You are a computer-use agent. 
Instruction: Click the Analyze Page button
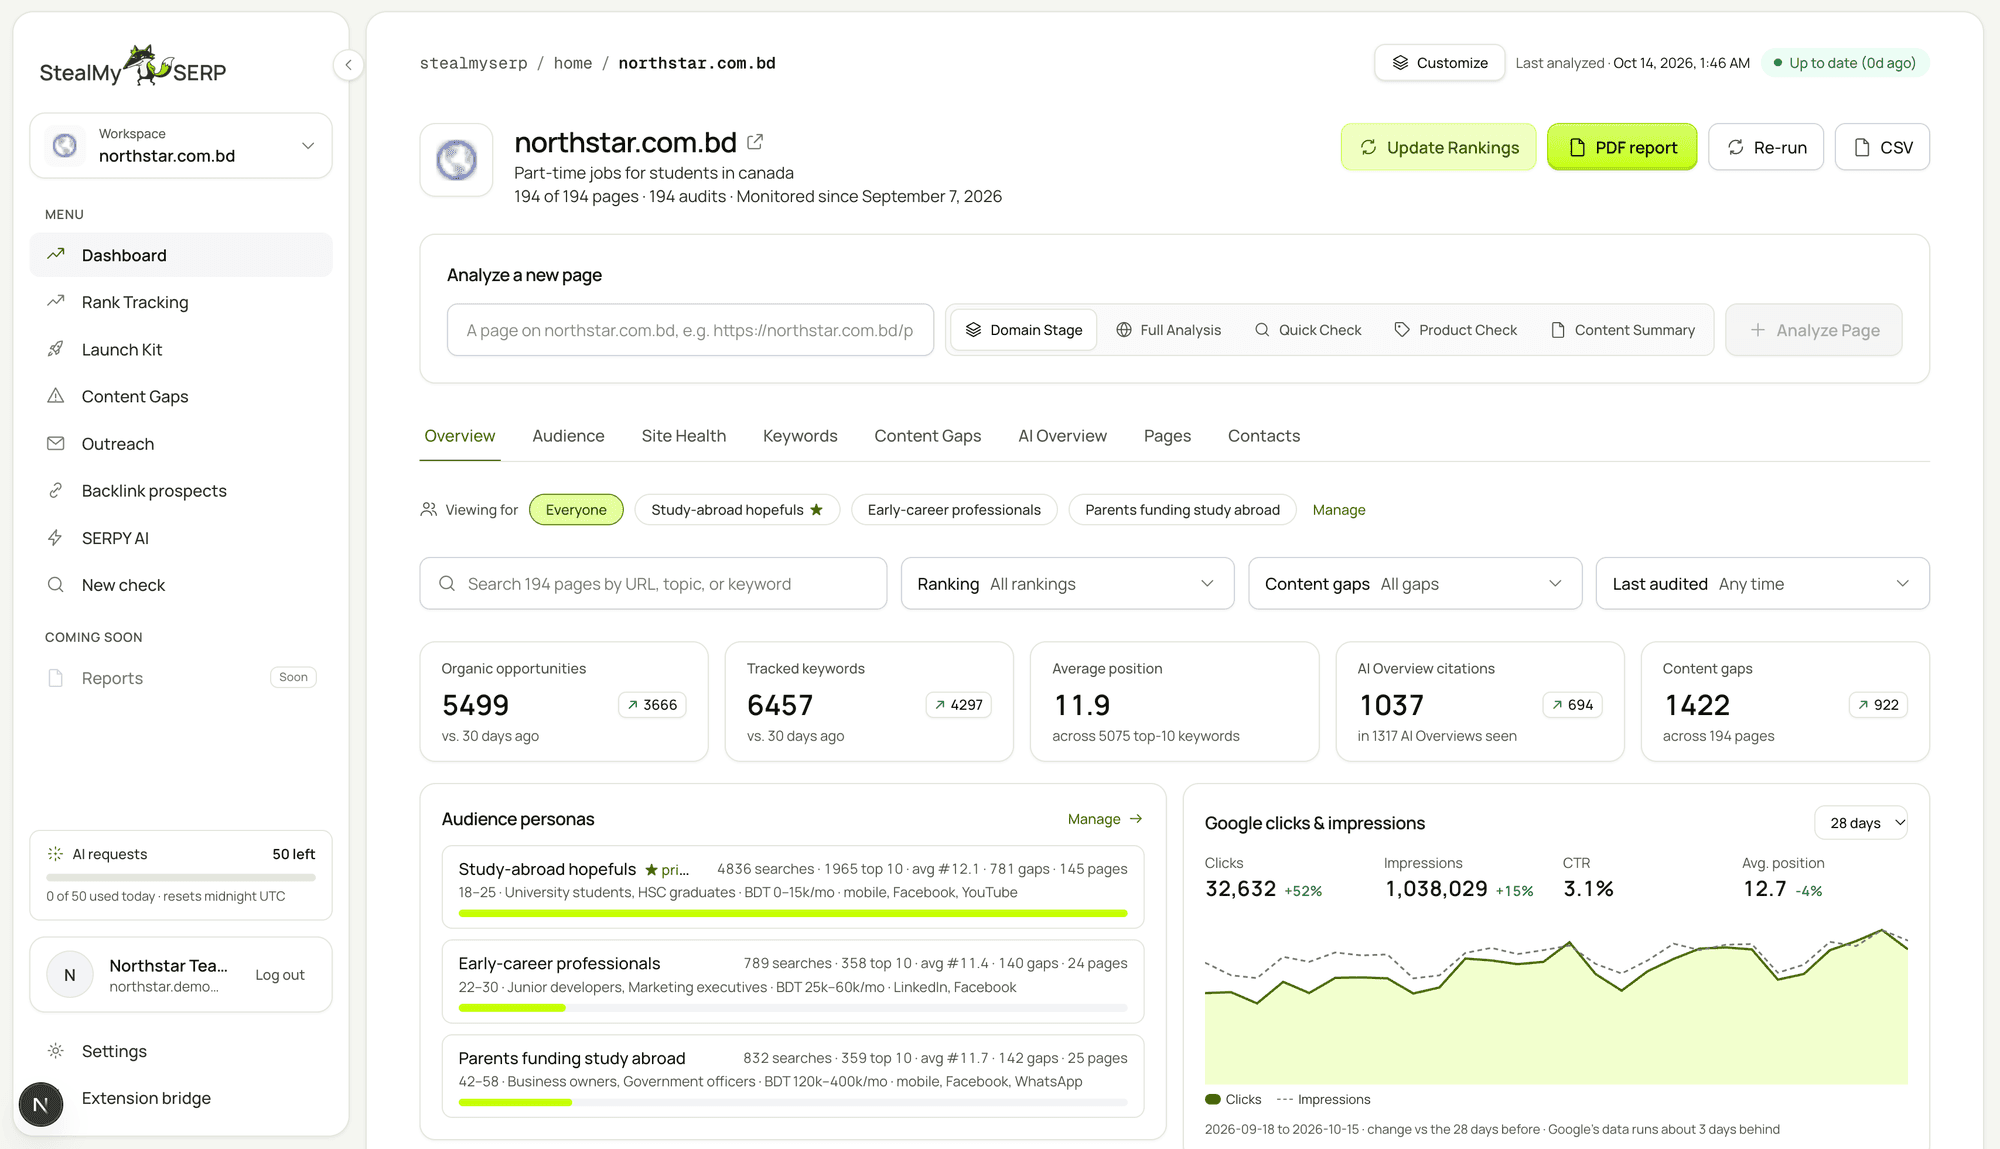[1814, 330]
